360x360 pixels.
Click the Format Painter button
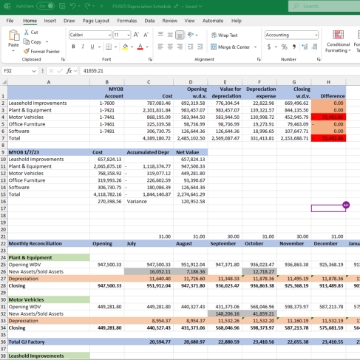pyautogui.click(x=42, y=51)
